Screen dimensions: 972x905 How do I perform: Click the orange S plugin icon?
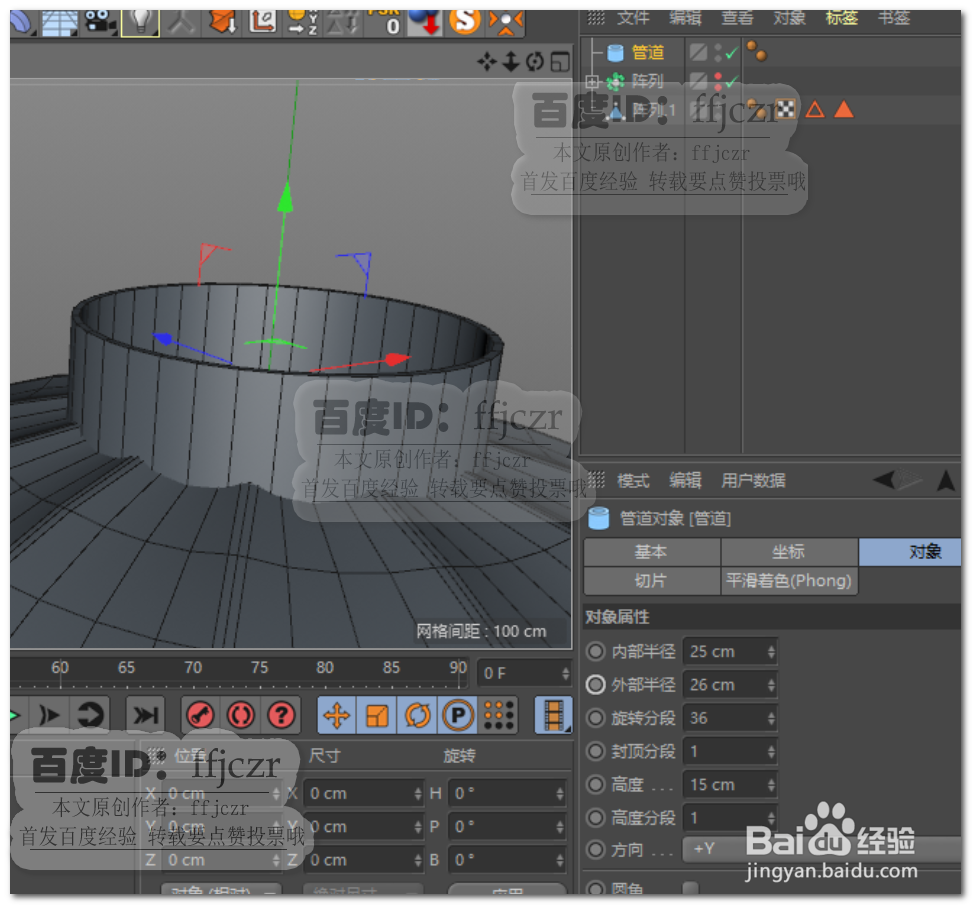point(465,21)
